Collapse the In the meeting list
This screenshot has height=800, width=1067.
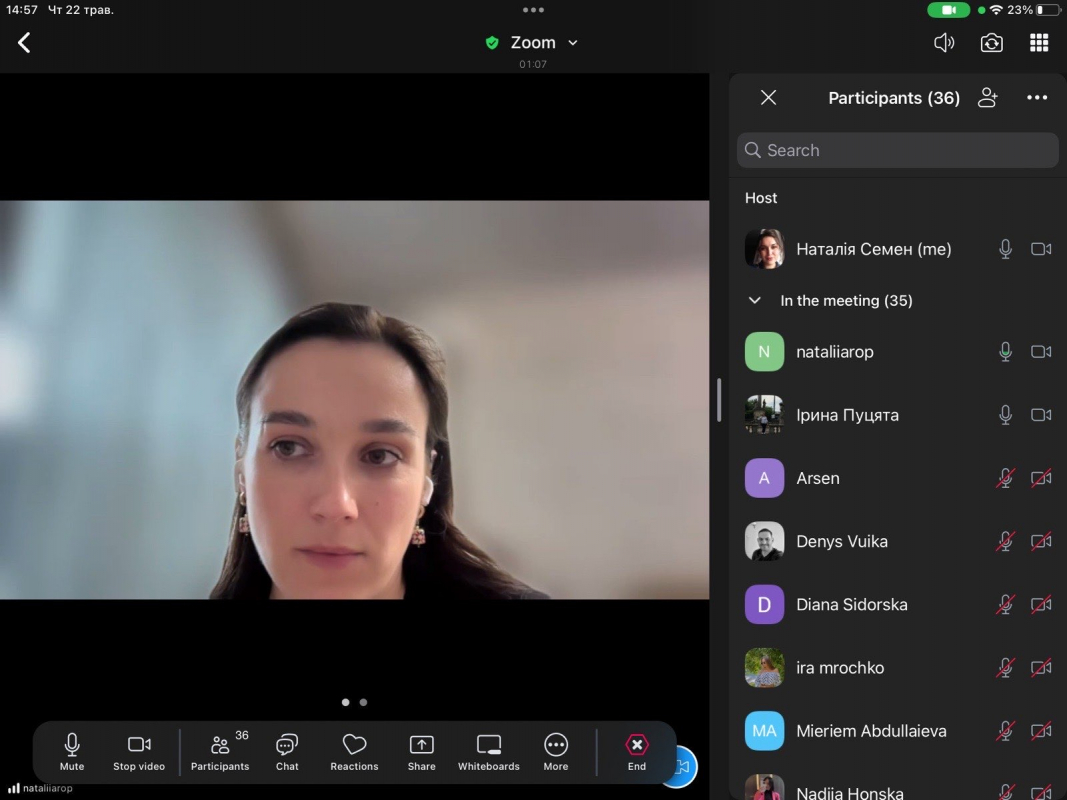pyautogui.click(x=755, y=301)
